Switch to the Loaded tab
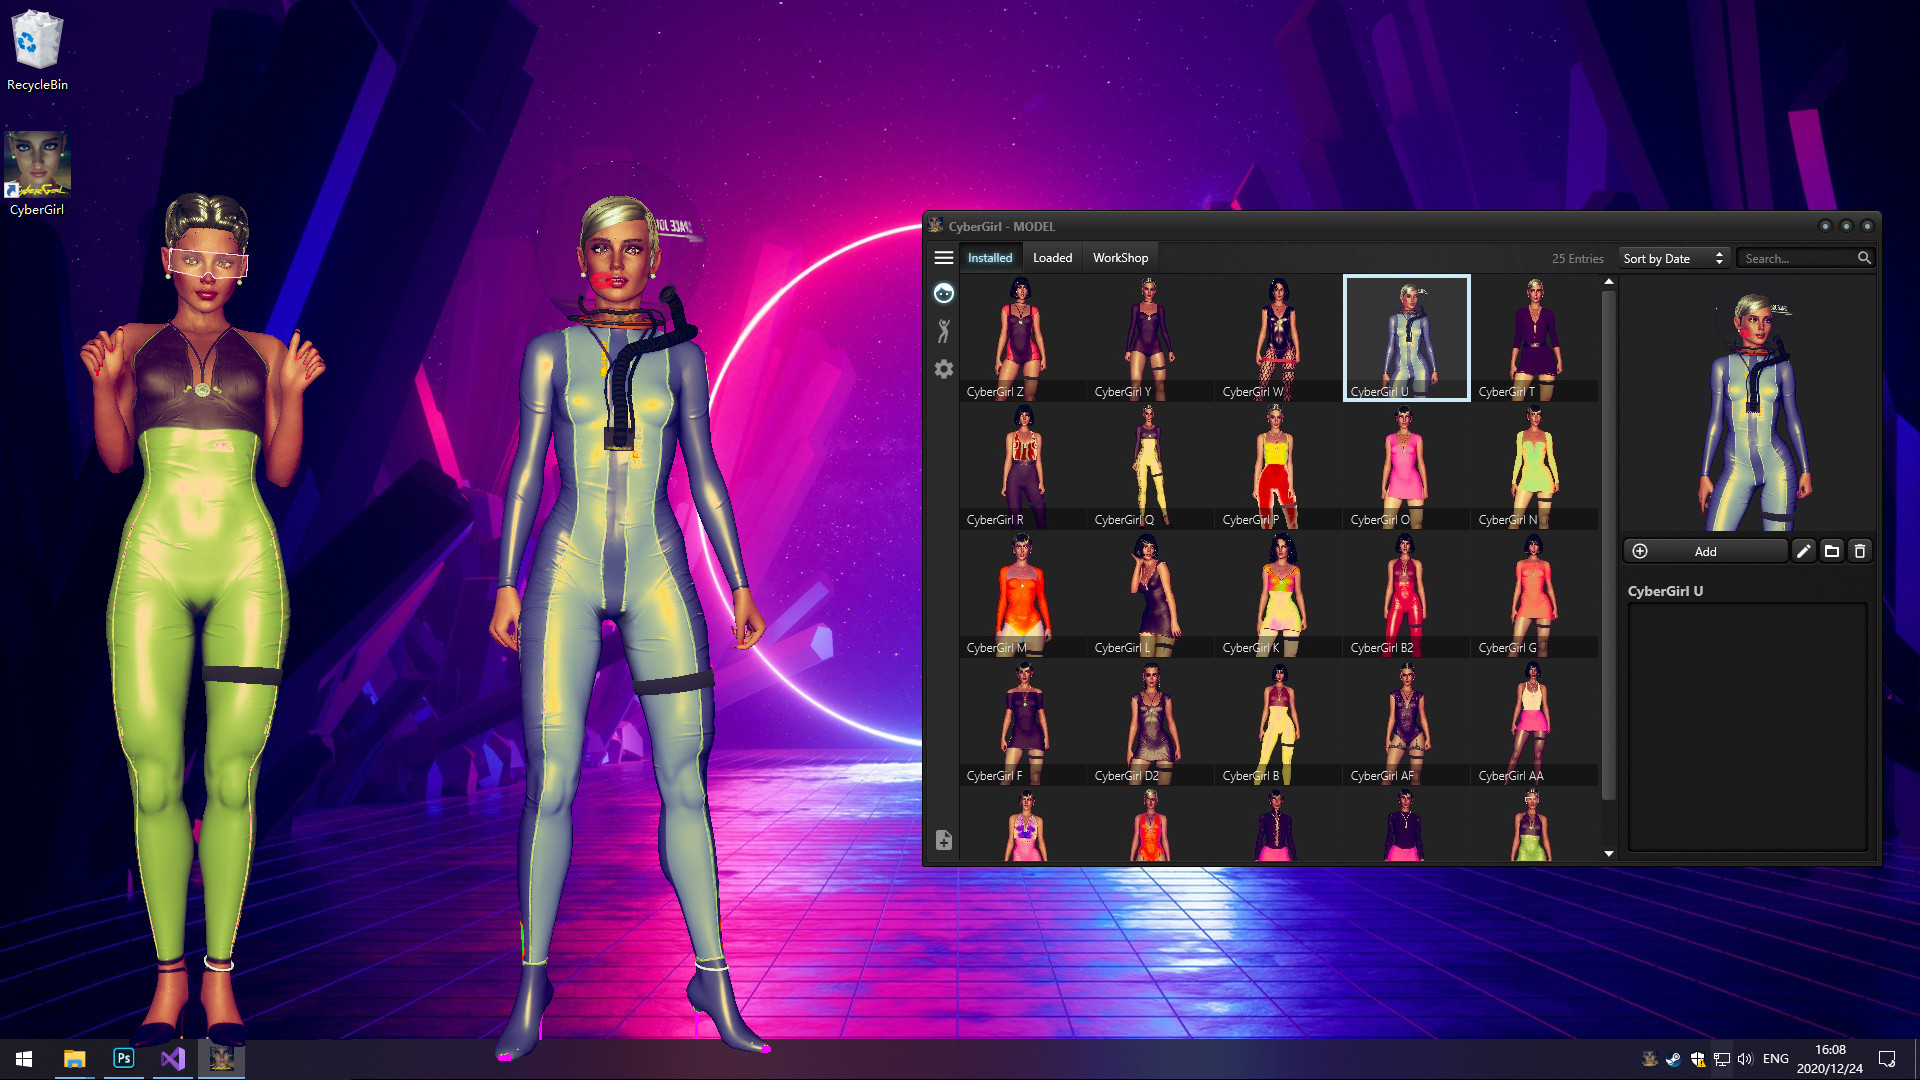The image size is (1920, 1080). 1052,257
